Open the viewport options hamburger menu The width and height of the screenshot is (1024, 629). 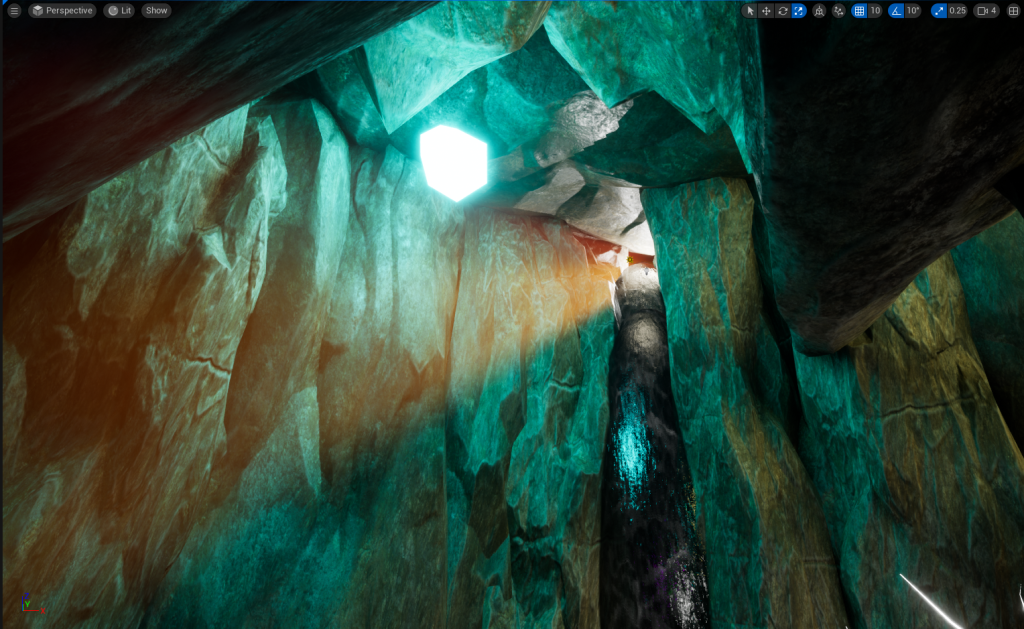point(14,11)
